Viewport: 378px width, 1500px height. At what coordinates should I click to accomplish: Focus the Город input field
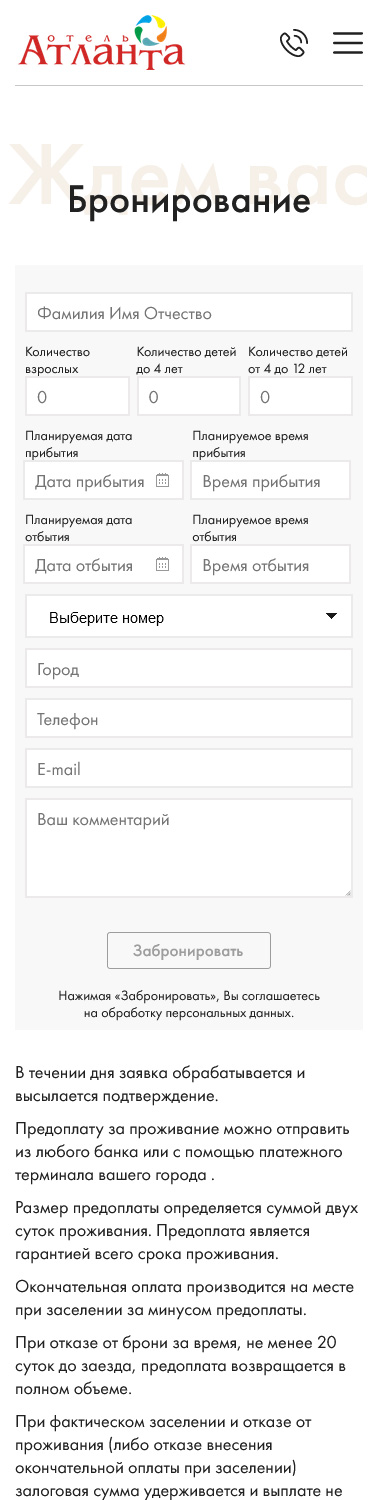point(189,668)
